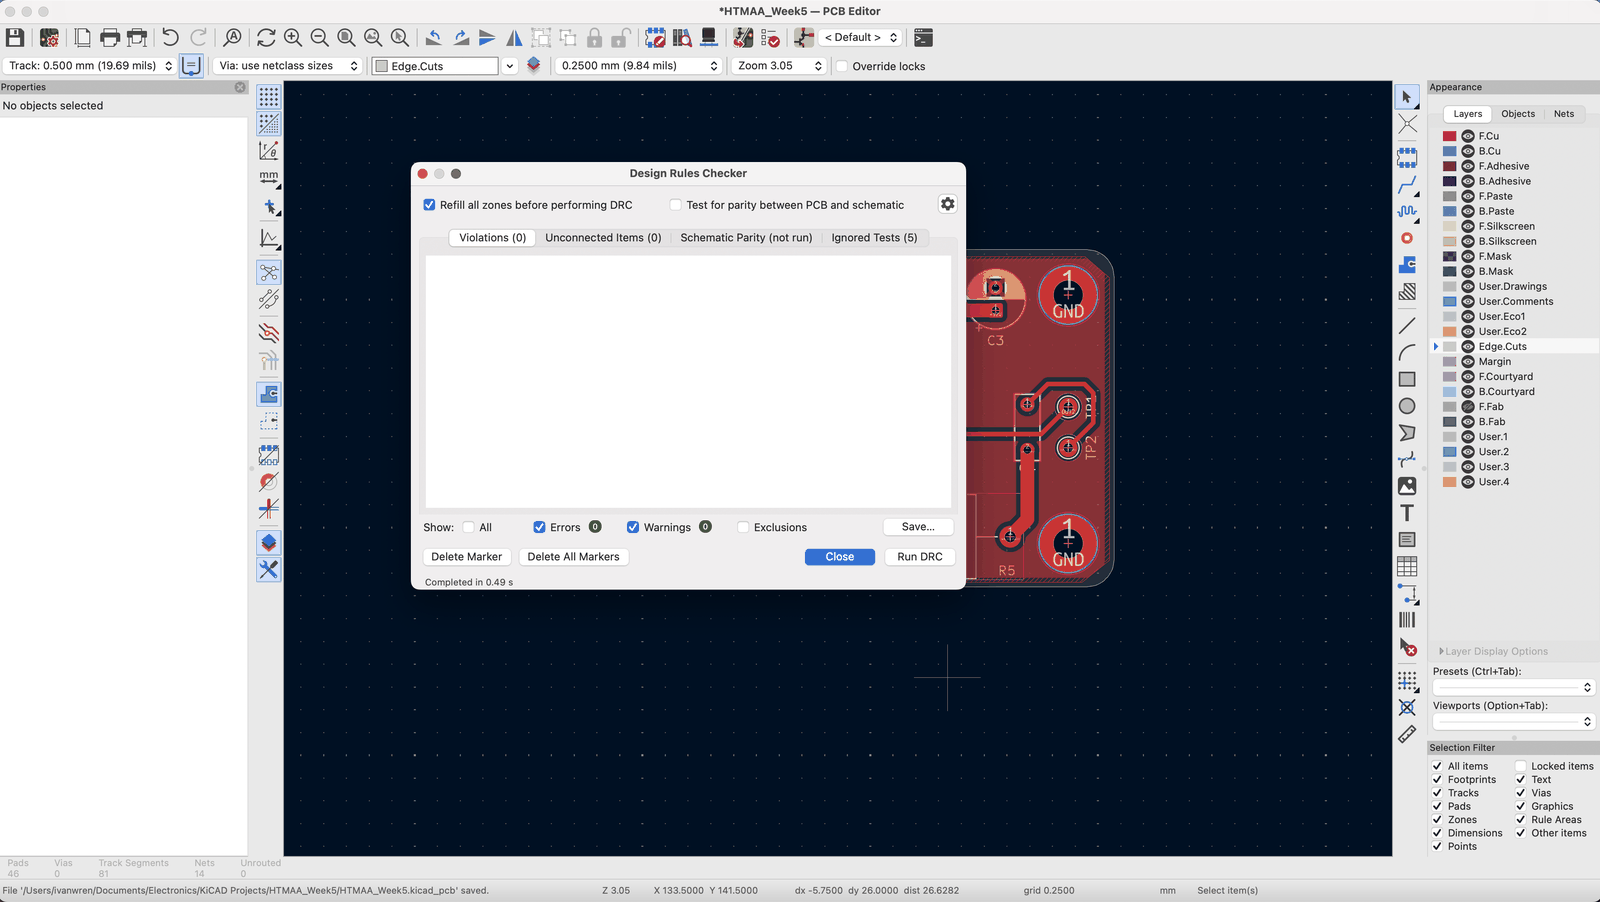Open Board Setup from the toolbar
This screenshot has height=902, width=1600.
coord(49,38)
